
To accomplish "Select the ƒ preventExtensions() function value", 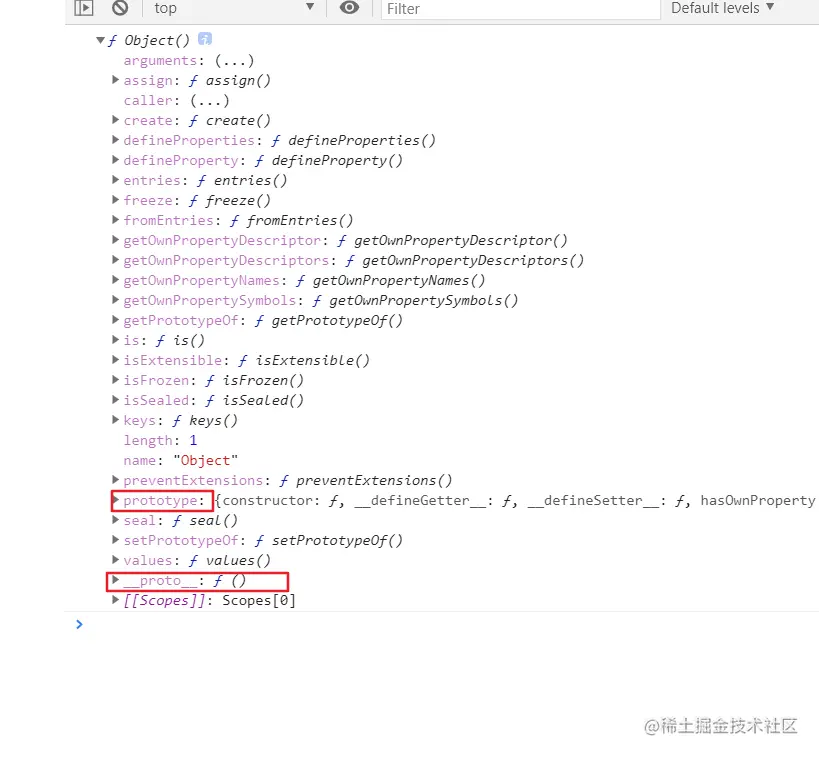I will pos(366,480).
